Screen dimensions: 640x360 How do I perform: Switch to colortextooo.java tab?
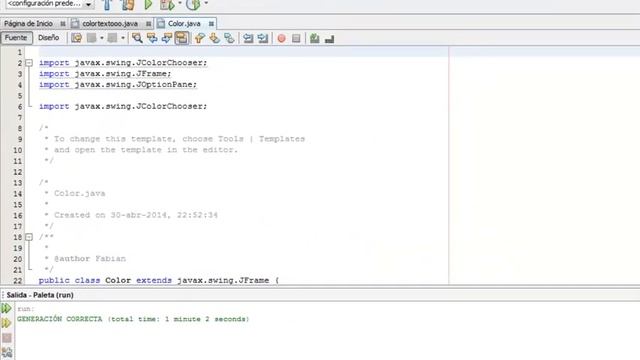point(110,24)
